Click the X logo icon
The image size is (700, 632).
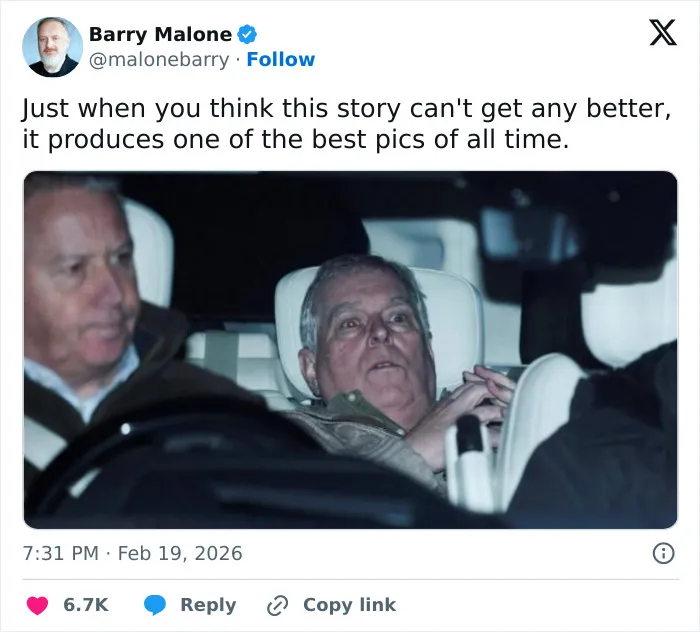click(x=663, y=33)
